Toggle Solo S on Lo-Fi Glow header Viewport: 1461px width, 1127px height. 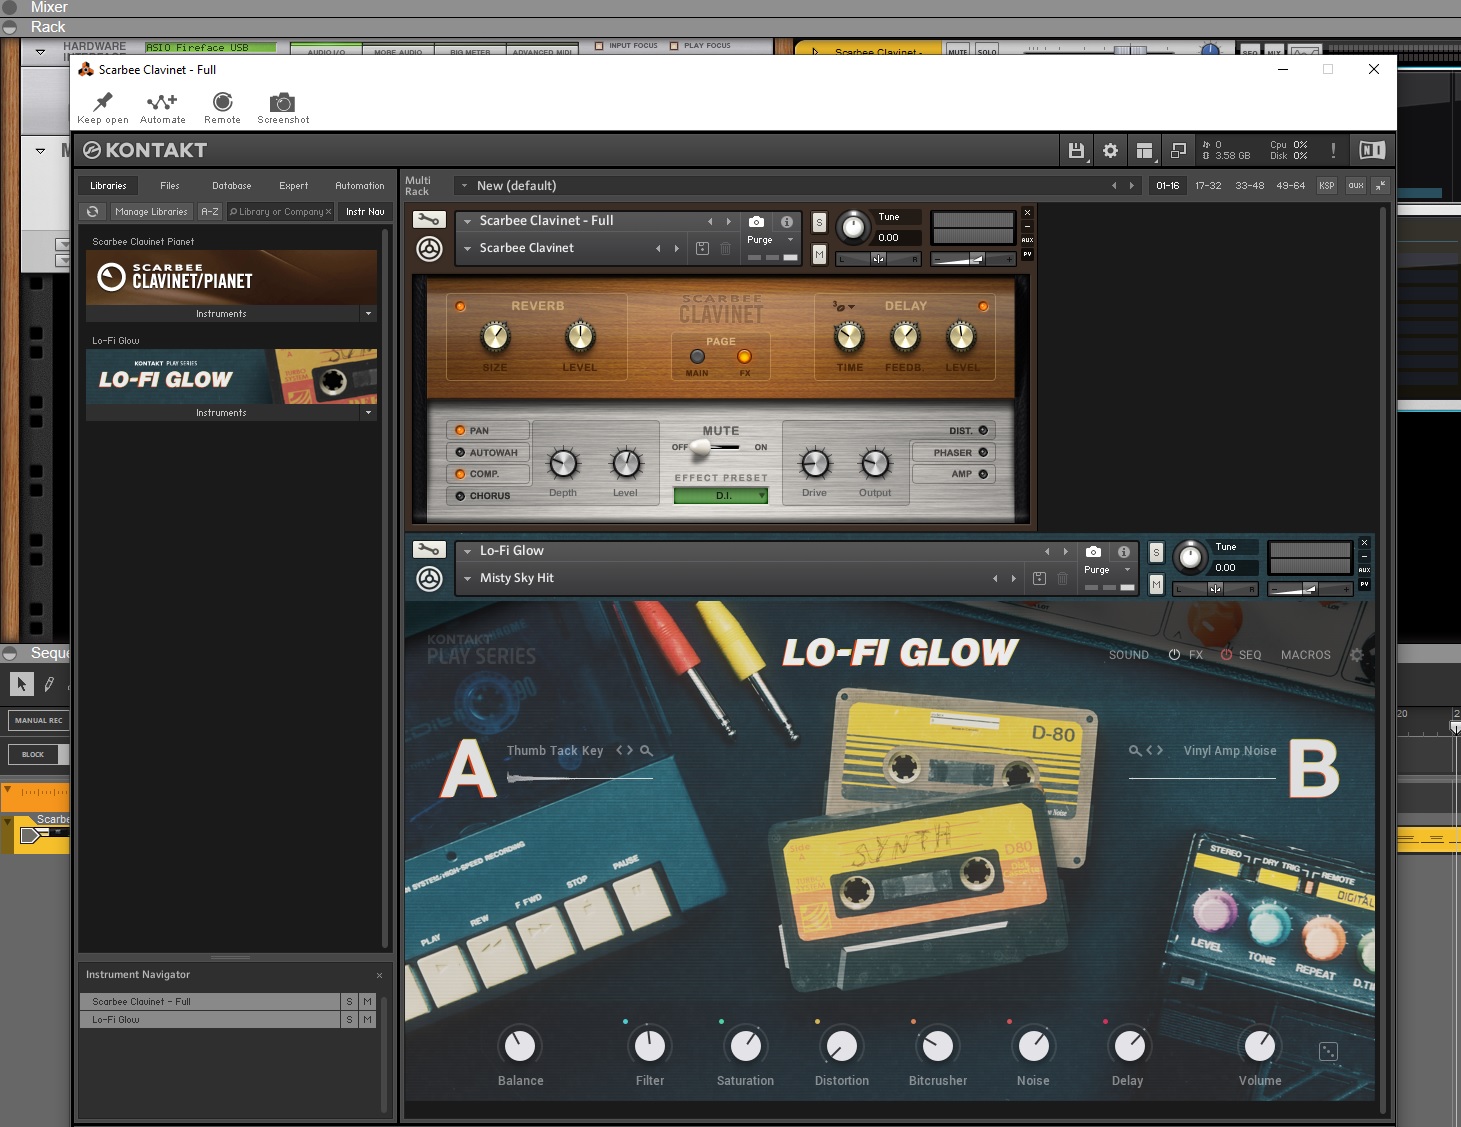1156,552
